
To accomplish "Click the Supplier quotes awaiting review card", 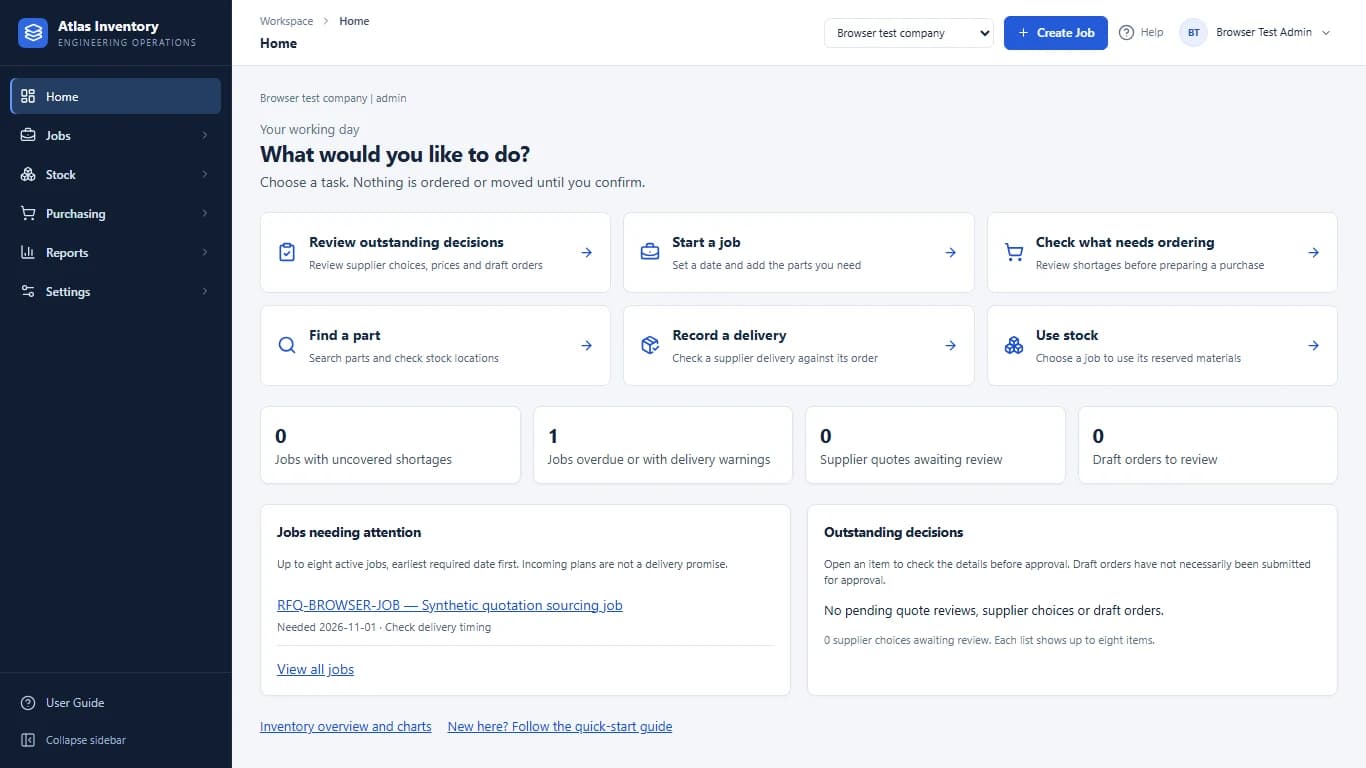I will pyautogui.click(x=935, y=445).
